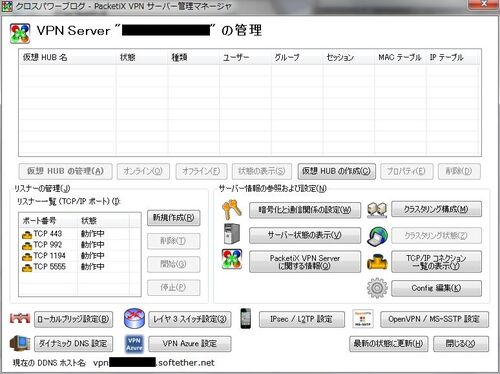Click the yellow pipe icon beside TCP/IP connections

(377, 261)
